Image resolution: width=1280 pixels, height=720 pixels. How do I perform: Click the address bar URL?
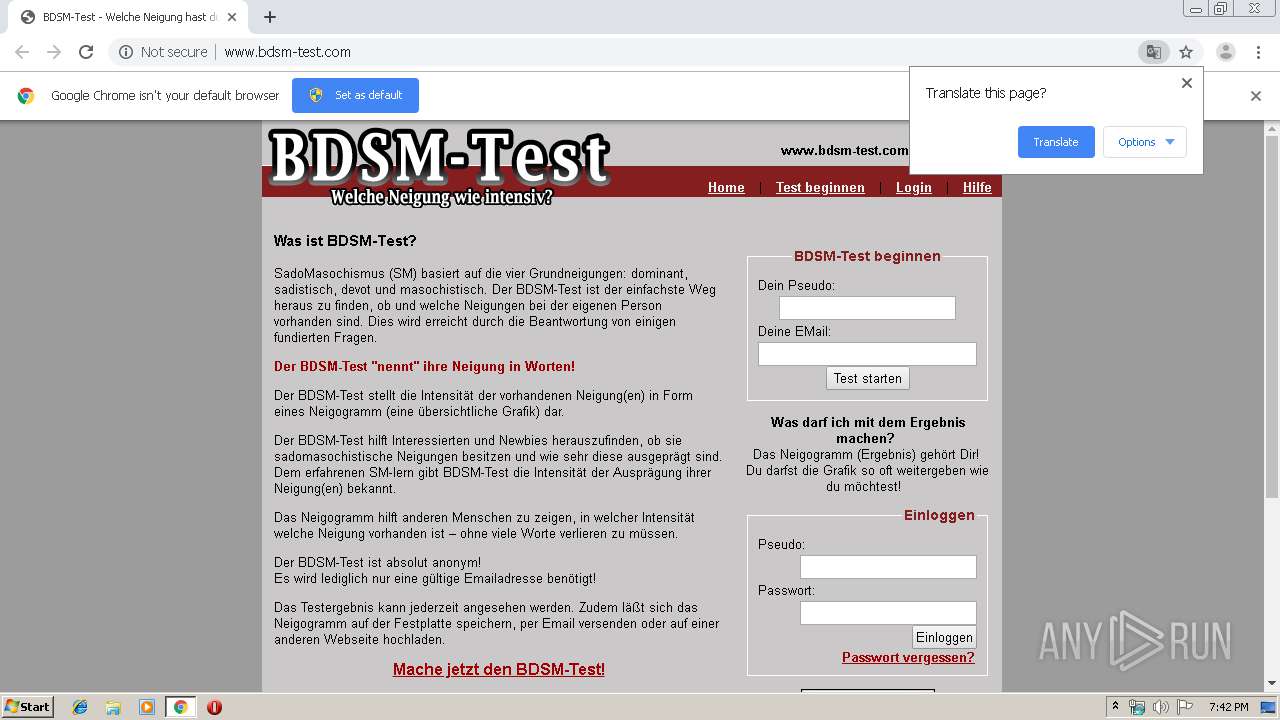point(287,52)
